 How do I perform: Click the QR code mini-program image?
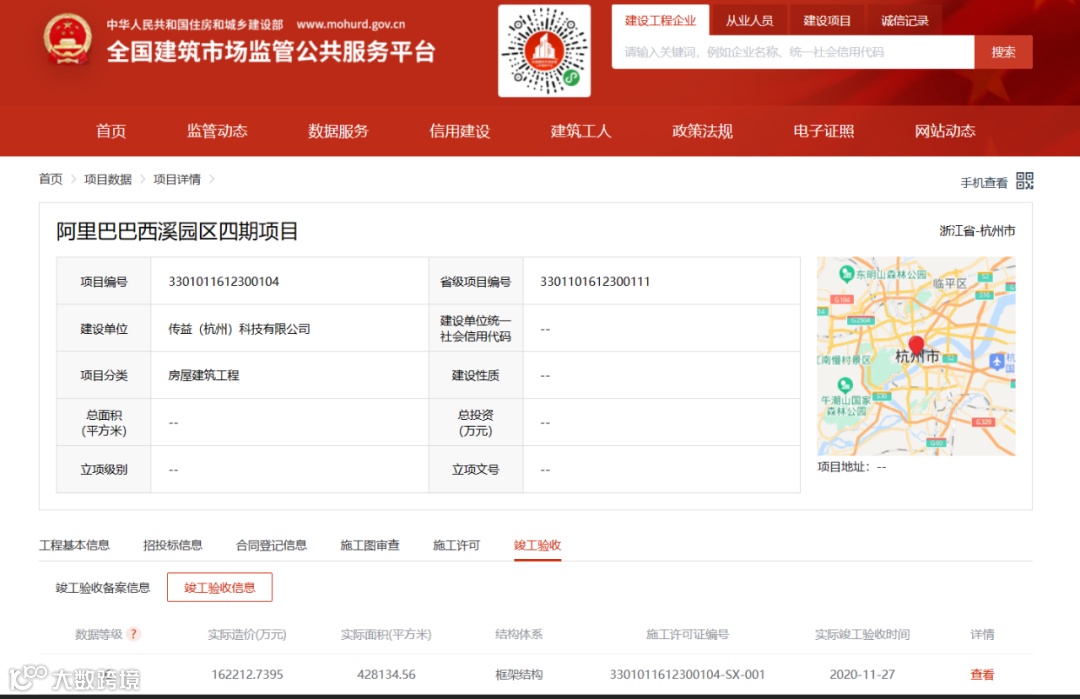tap(544, 51)
